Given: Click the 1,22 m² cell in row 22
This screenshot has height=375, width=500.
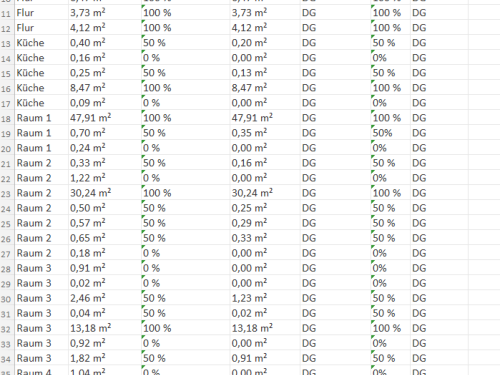Looking at the screenshot, I should coord(105,178).
